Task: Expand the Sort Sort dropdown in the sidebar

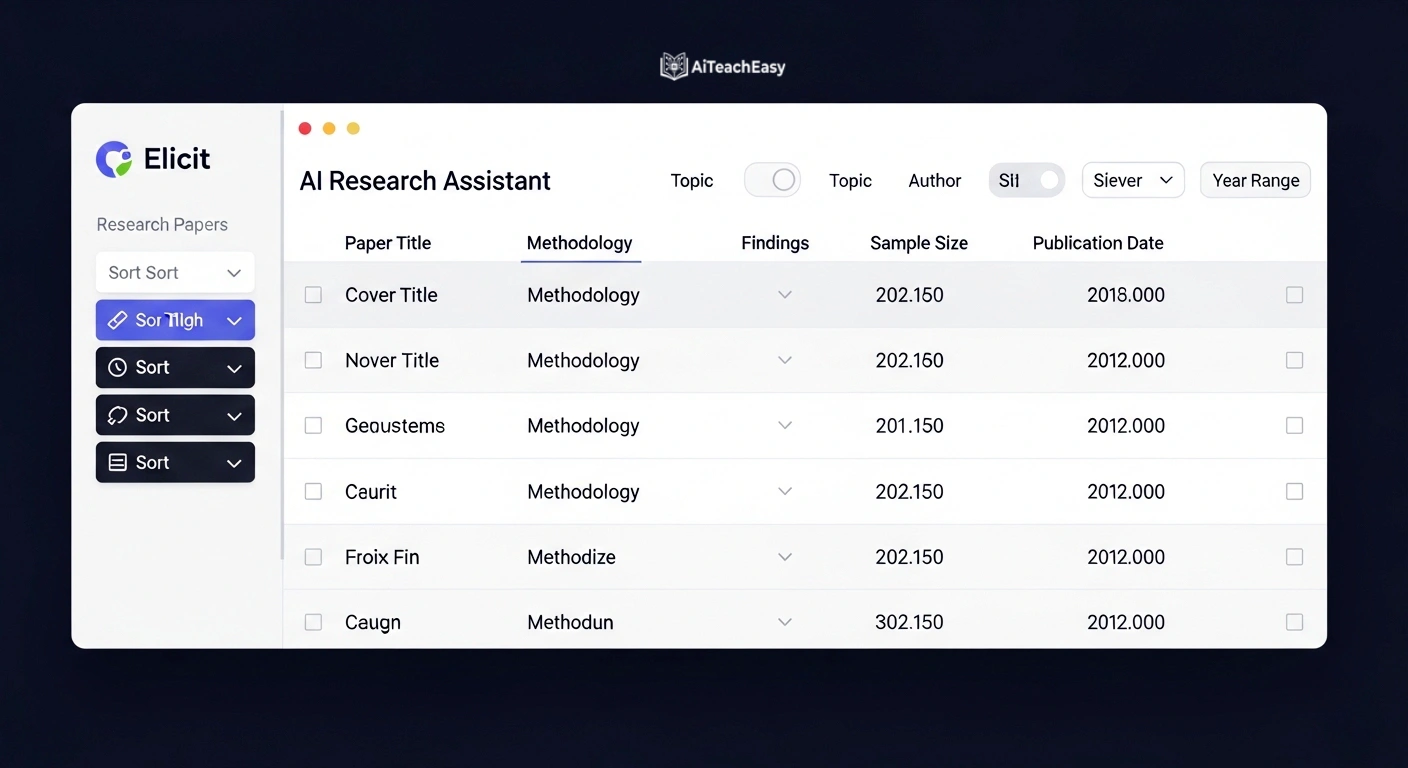Action: pos(175,272)
